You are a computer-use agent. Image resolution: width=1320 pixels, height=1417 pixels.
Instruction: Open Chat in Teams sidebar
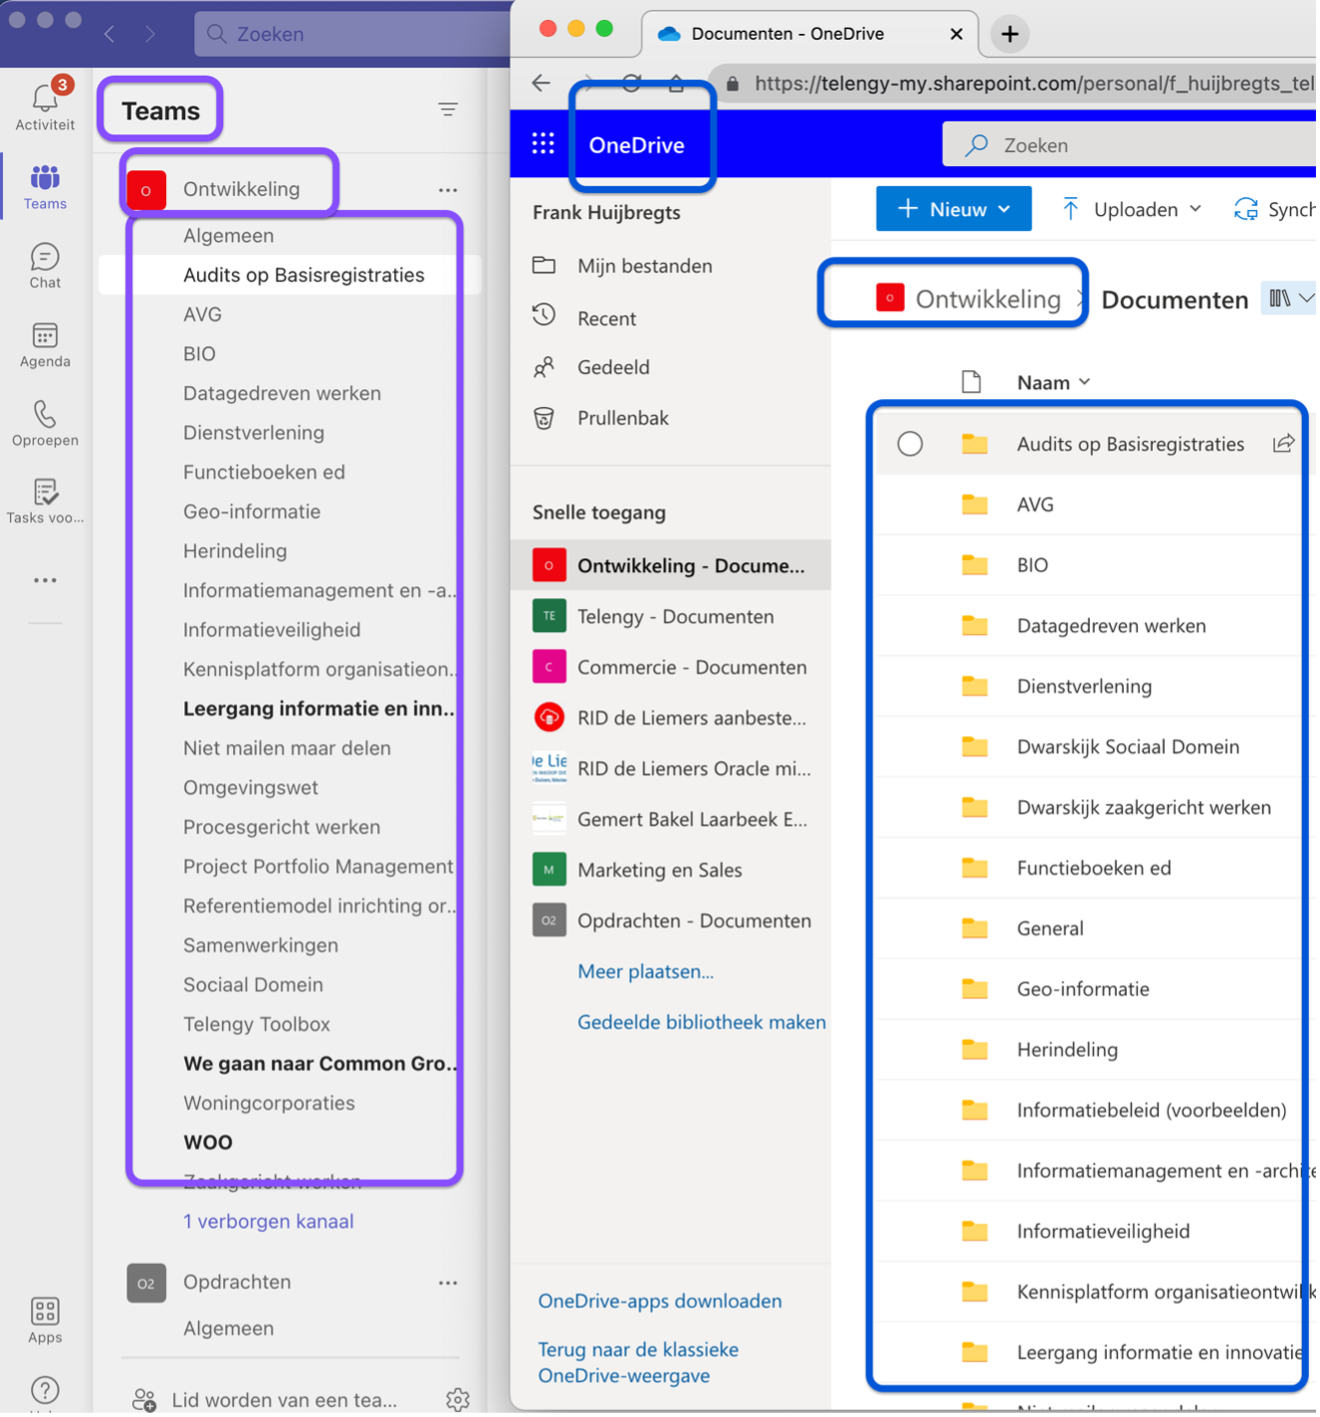(x=45, y=265)
